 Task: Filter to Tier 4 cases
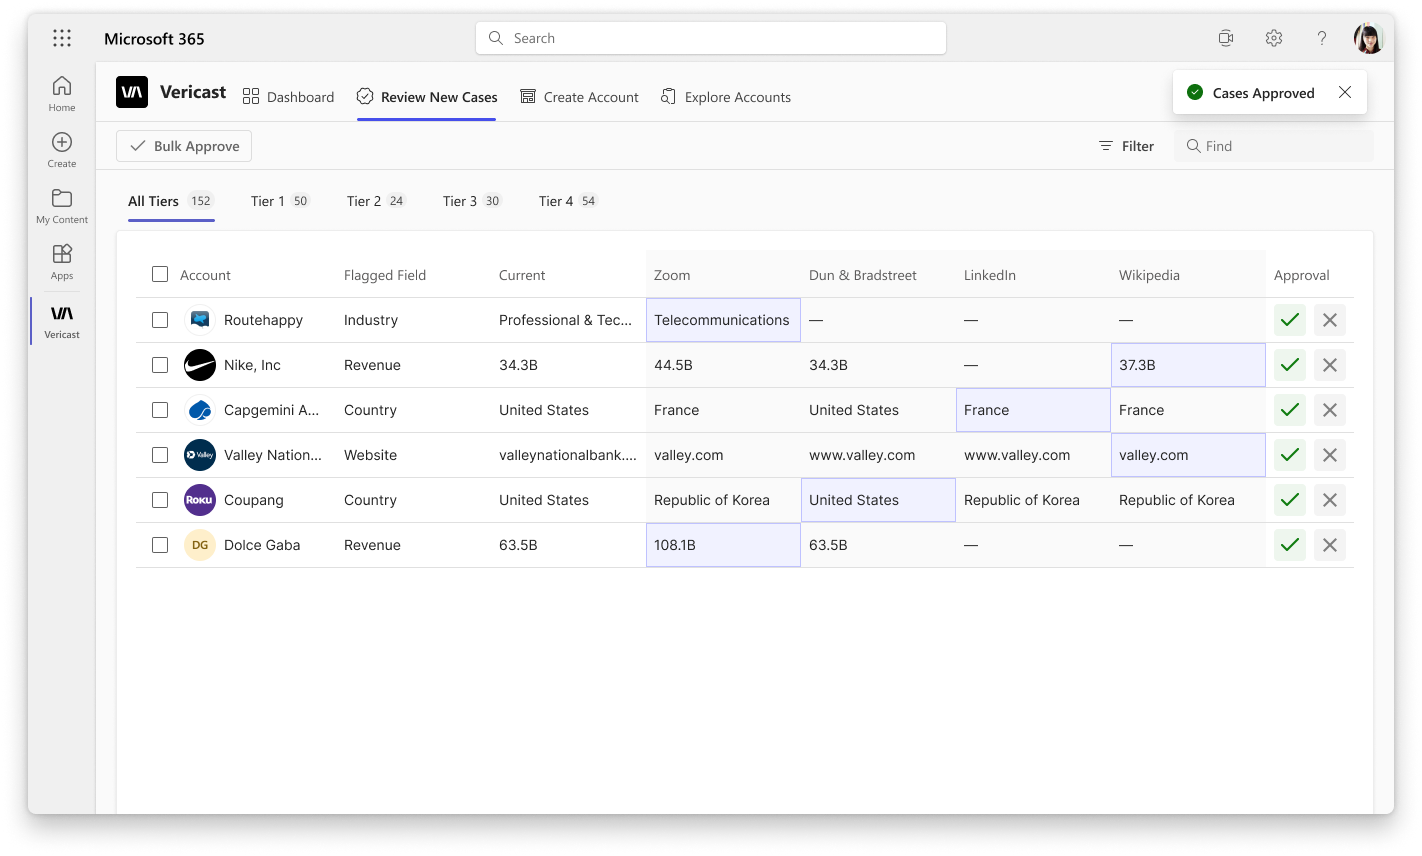568,201
